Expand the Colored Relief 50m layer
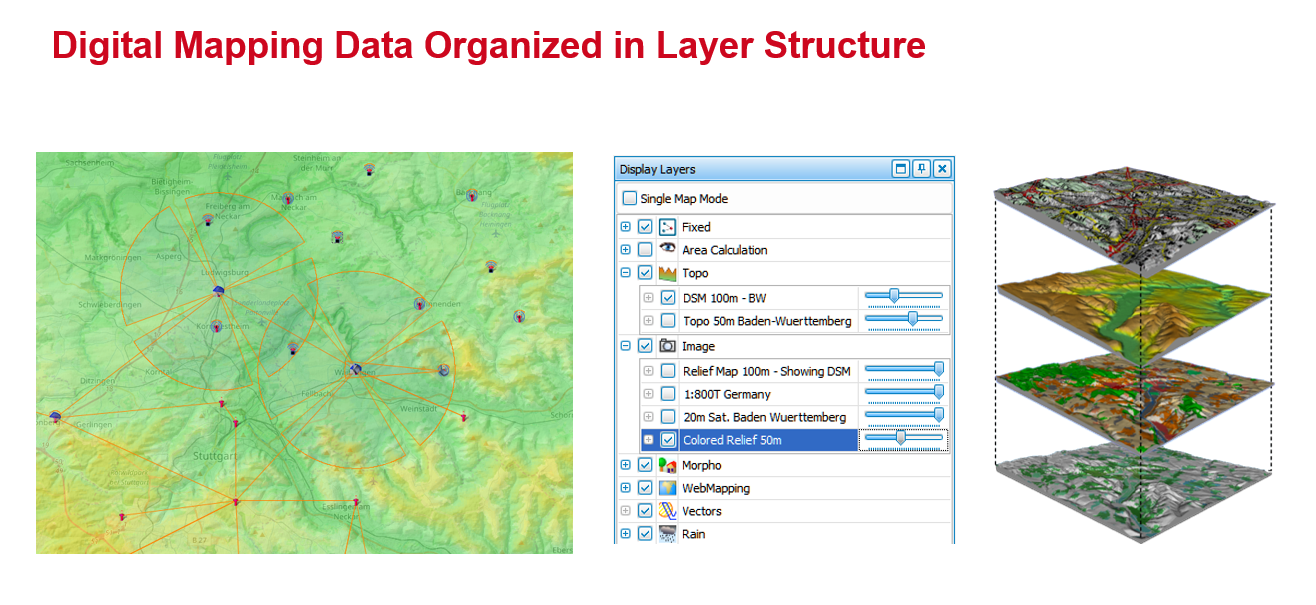The image size is (1316, 605). [x=646, y=438]
